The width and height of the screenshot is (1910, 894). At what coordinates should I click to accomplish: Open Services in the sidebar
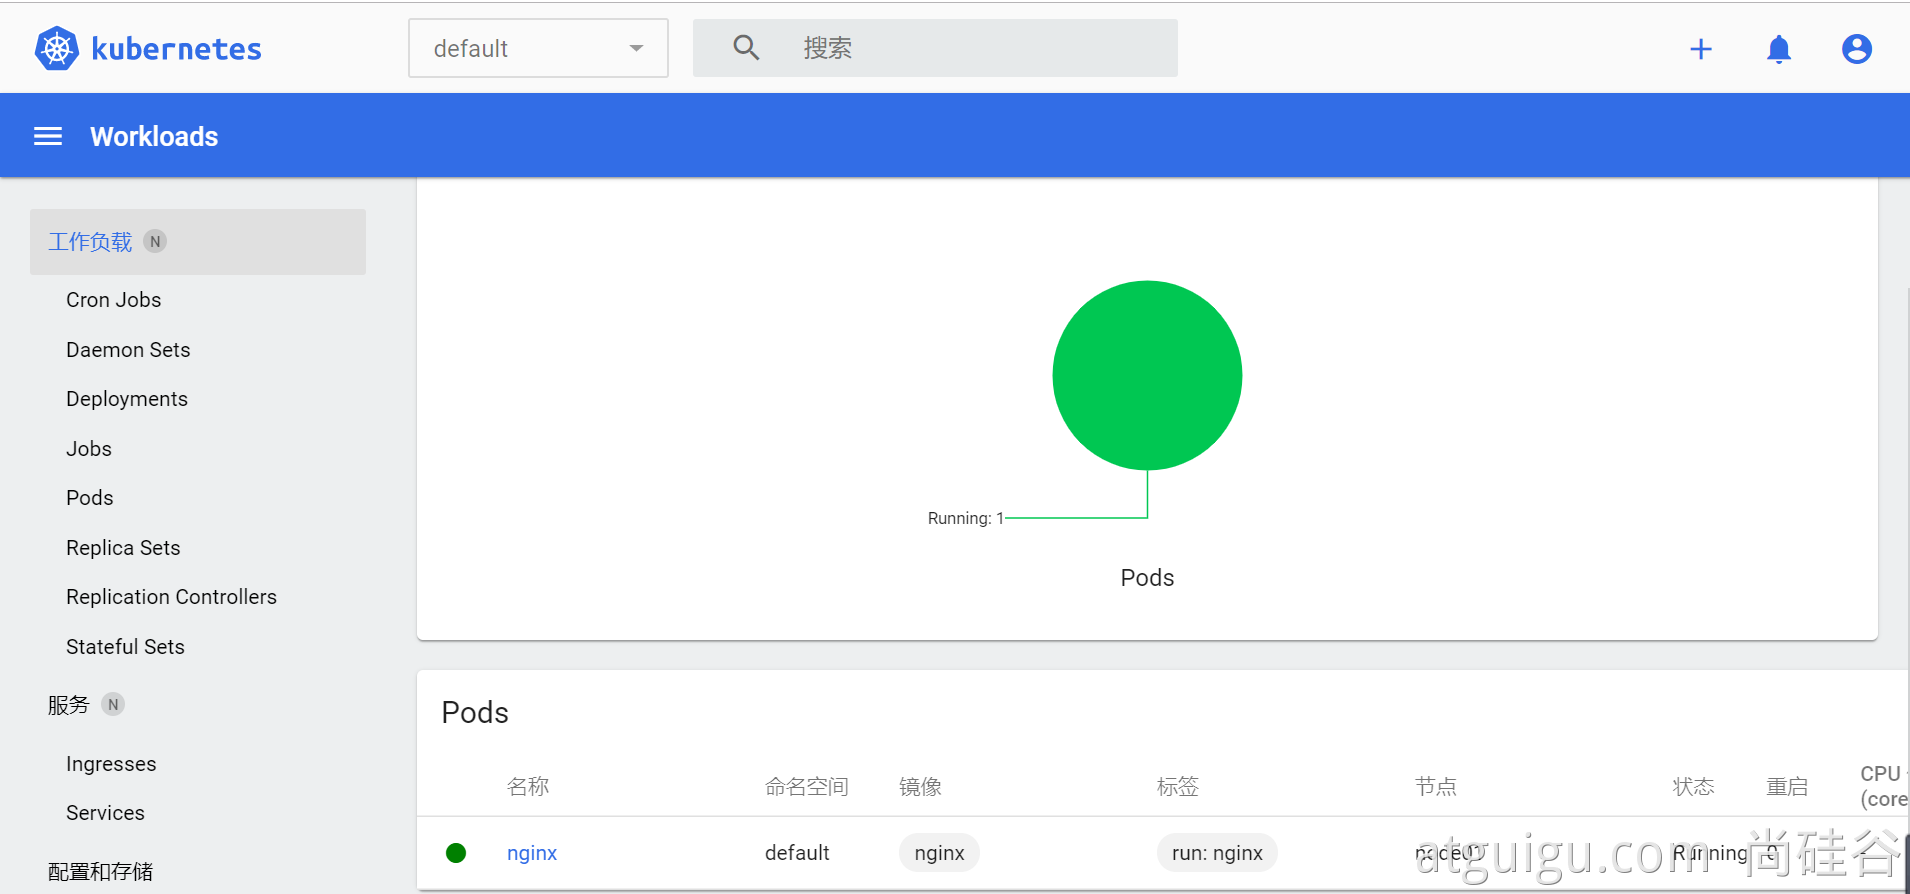[106, 813]
